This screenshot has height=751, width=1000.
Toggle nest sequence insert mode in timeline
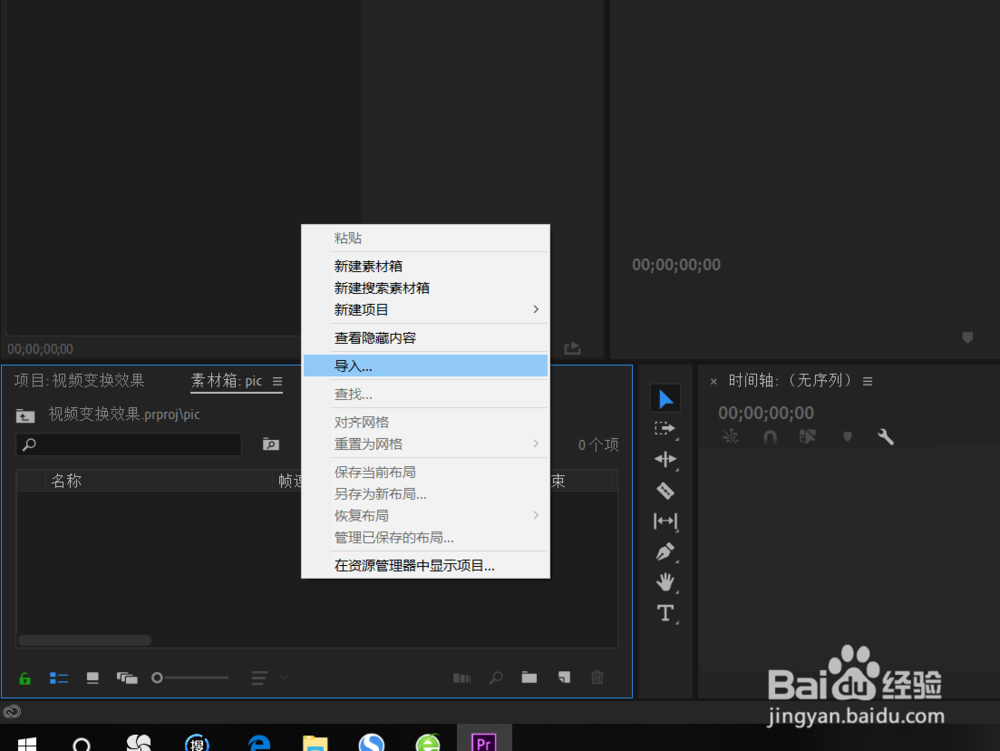coord(730,437)
